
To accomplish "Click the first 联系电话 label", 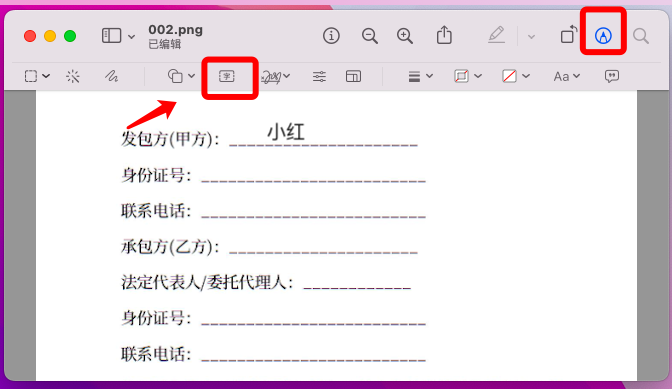I will [156, 211].
